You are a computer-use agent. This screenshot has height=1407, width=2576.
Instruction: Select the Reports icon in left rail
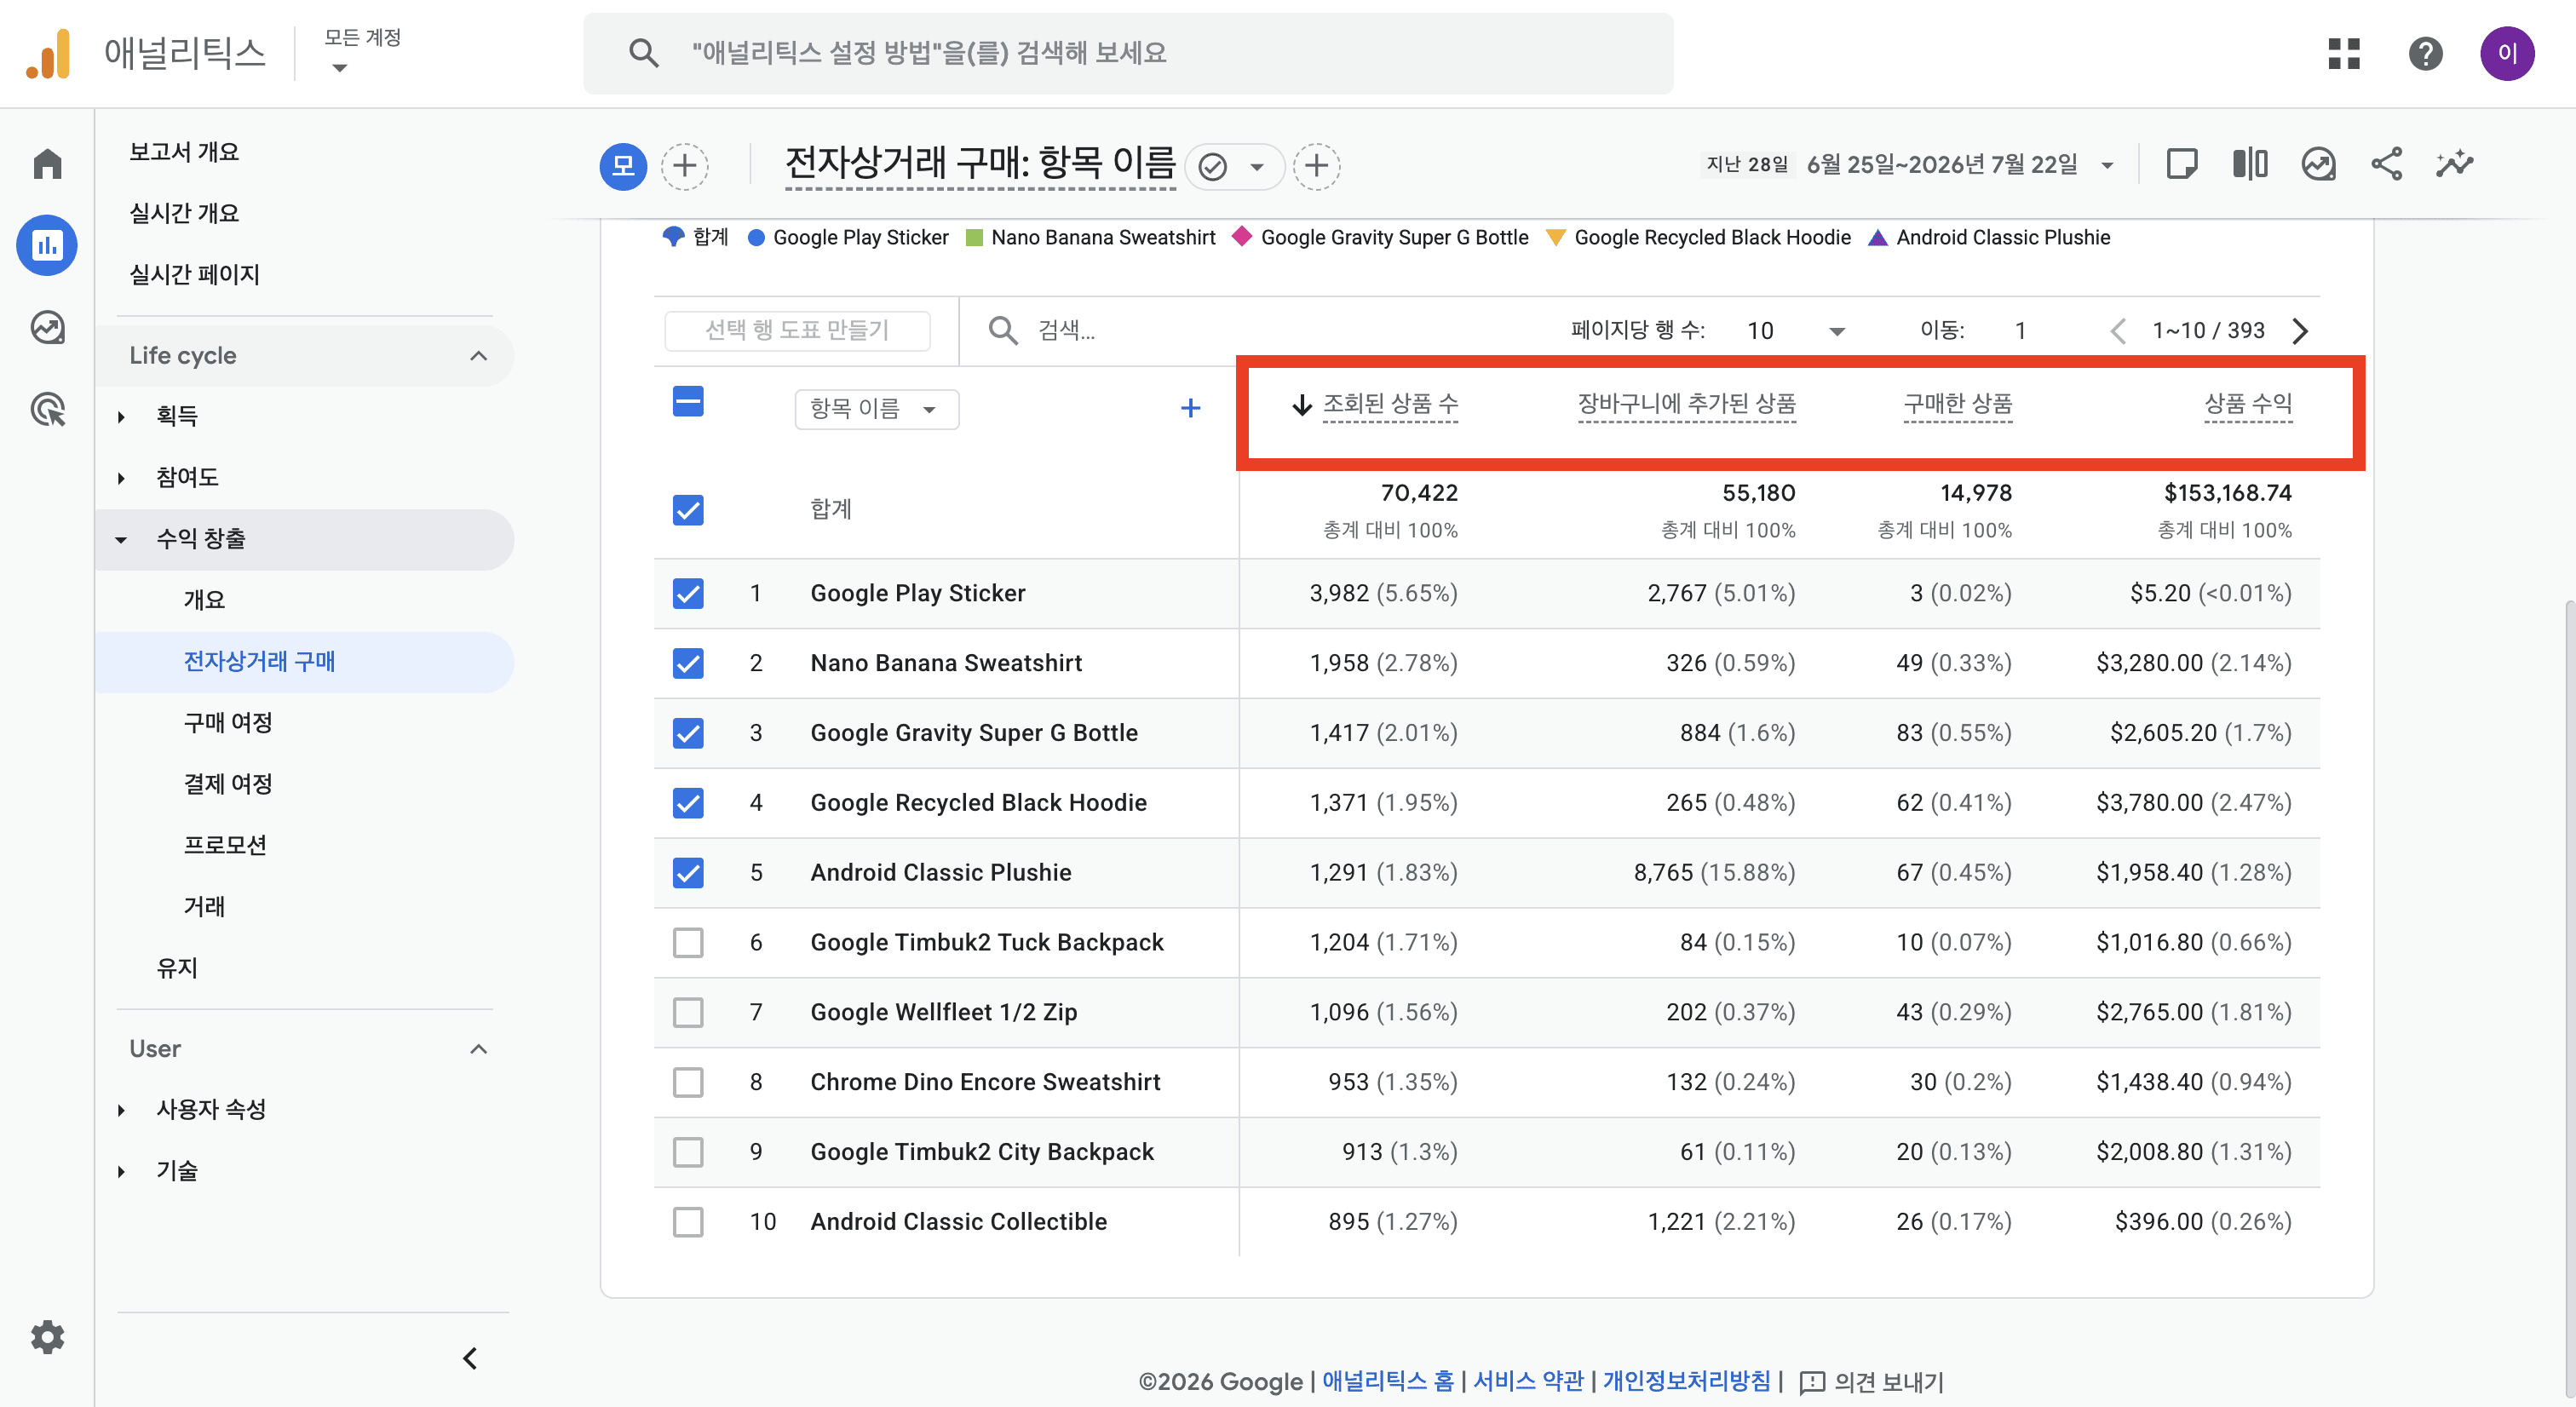pos(47,245)
